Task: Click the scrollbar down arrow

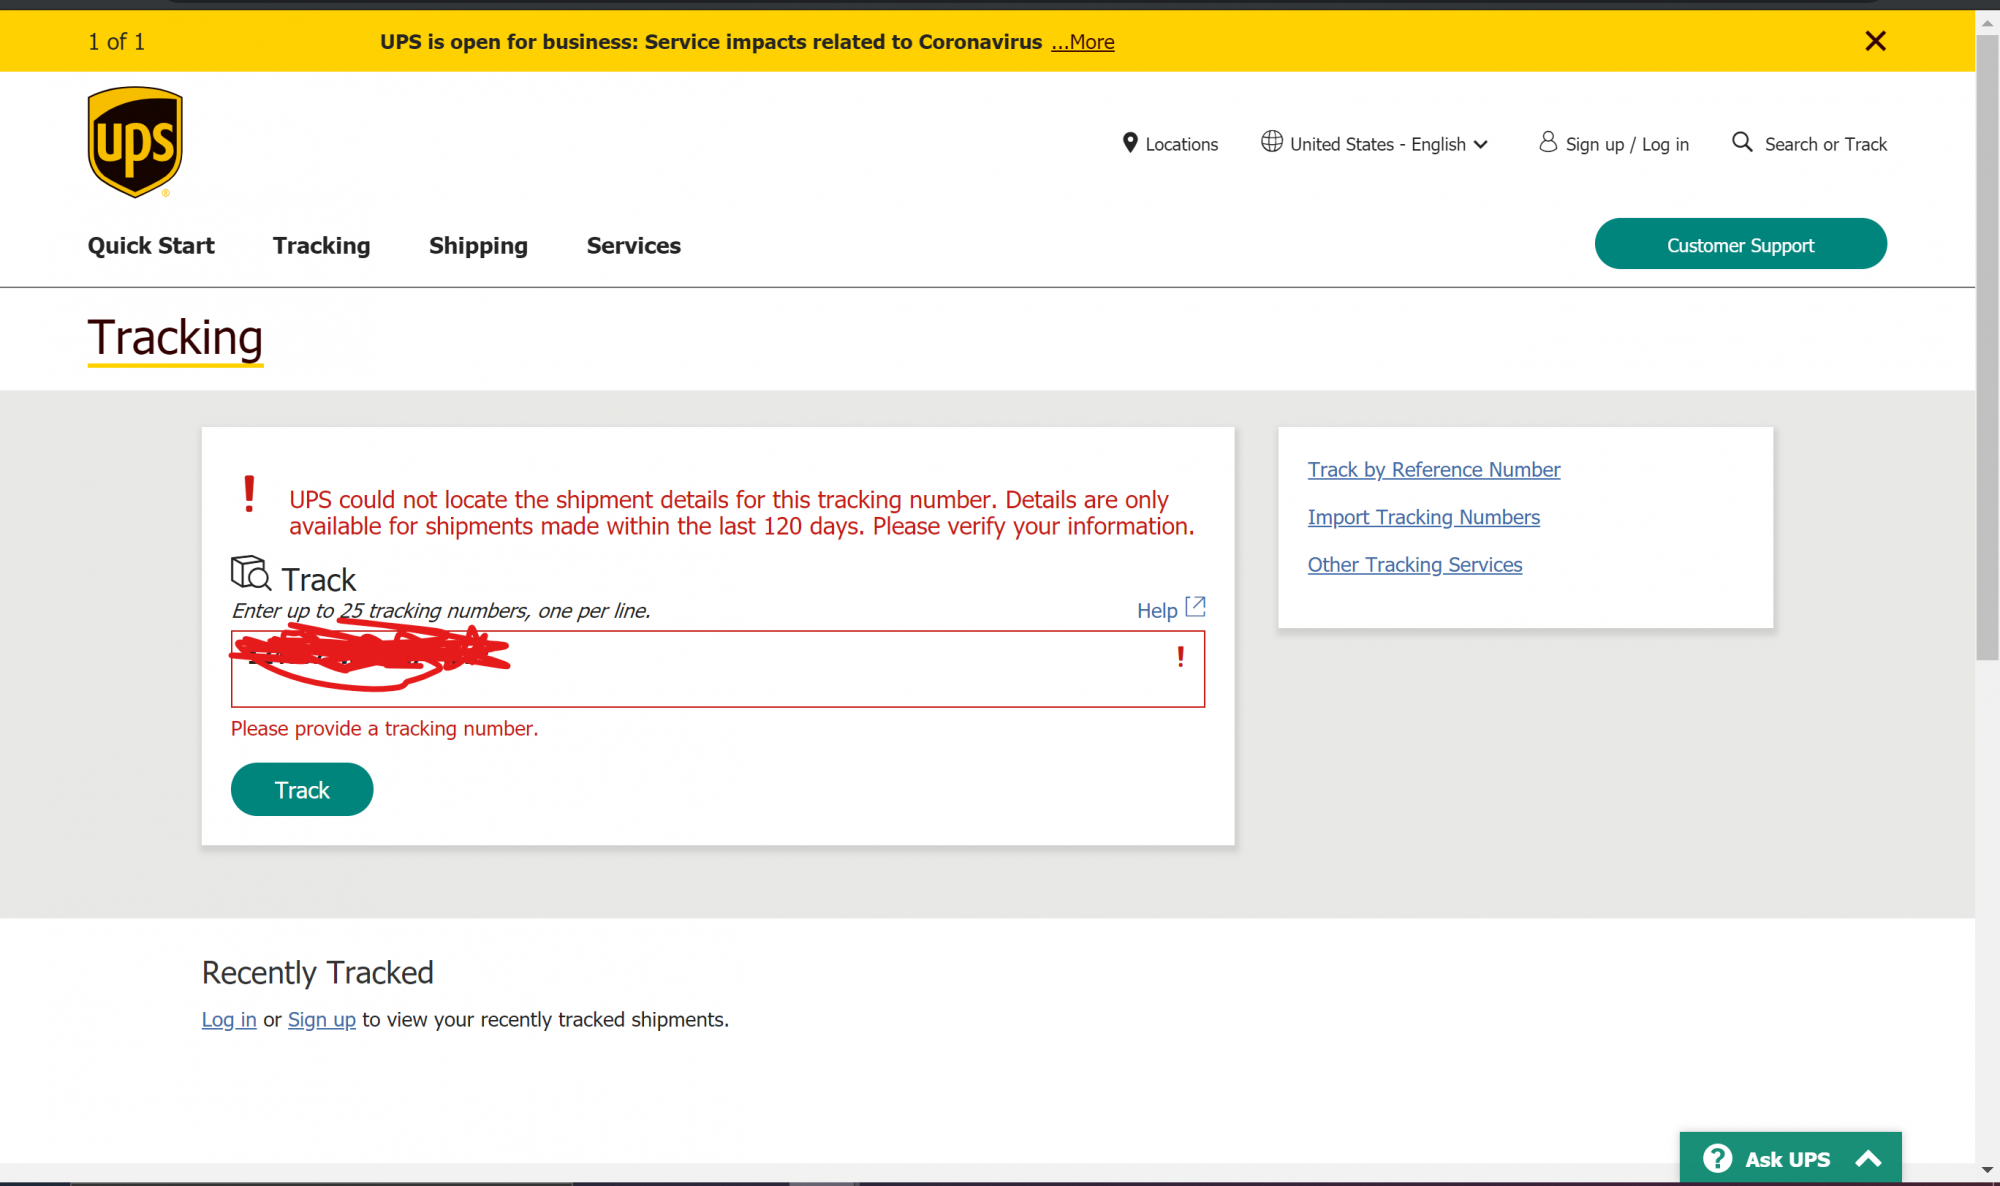Action: 1987,1169
